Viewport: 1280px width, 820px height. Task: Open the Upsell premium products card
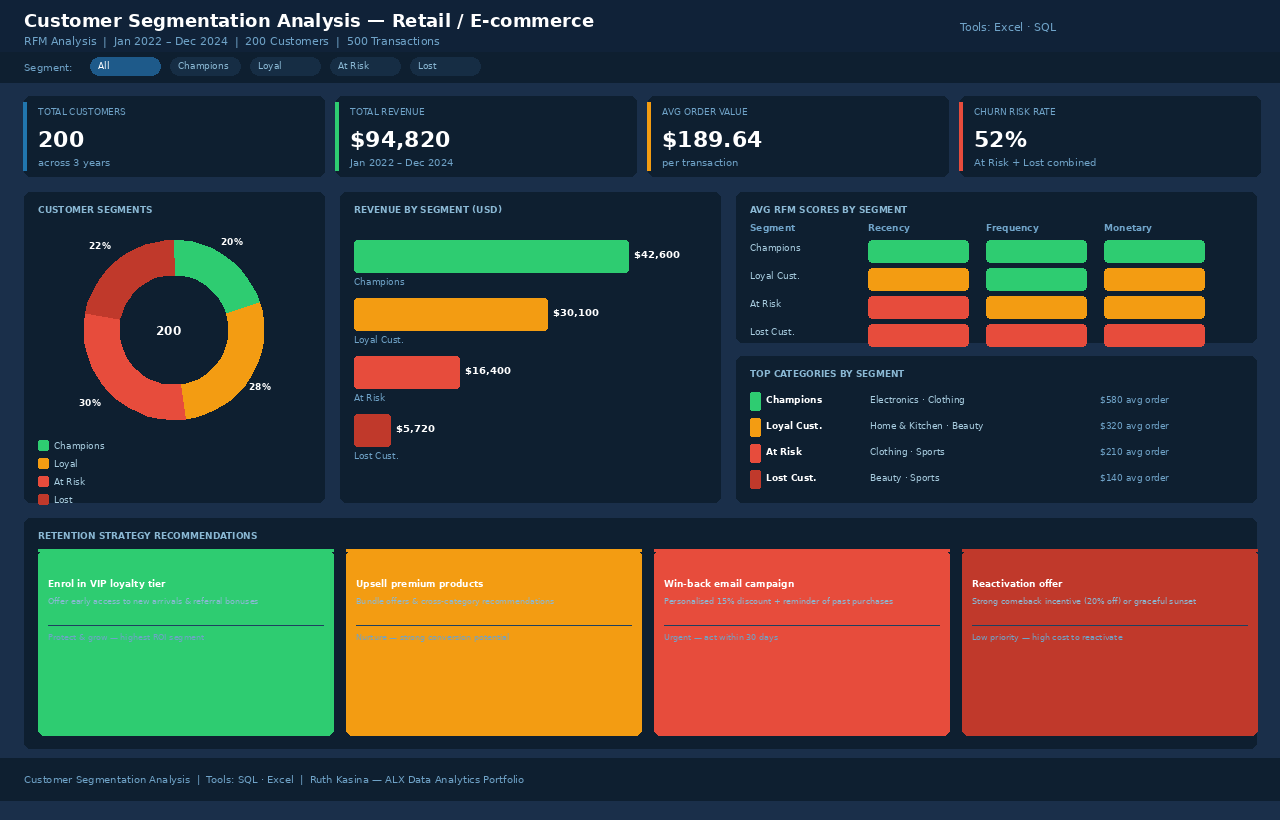coord(494,642)
